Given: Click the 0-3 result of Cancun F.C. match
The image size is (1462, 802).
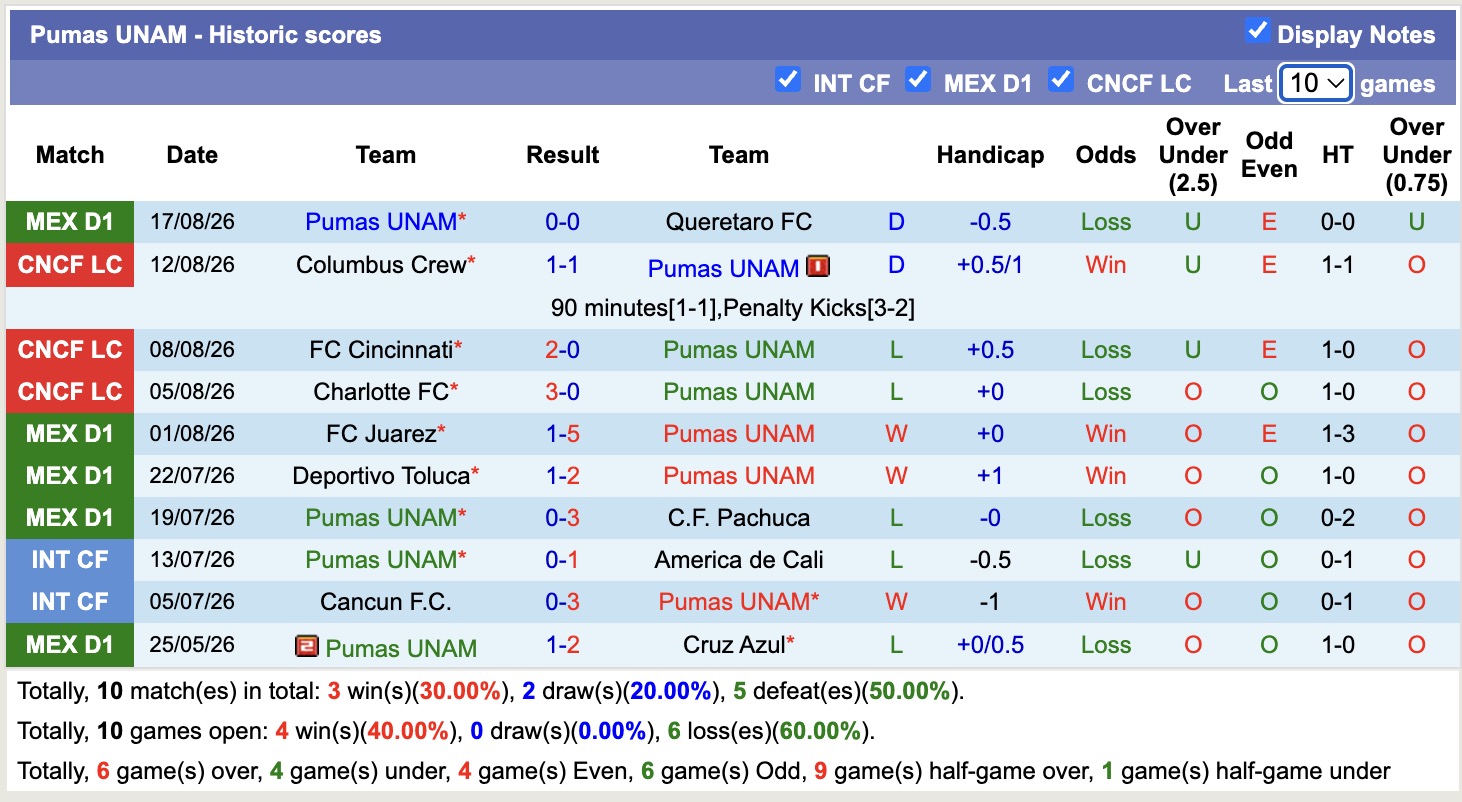Looking at the screenshot, I should point(562,602).
